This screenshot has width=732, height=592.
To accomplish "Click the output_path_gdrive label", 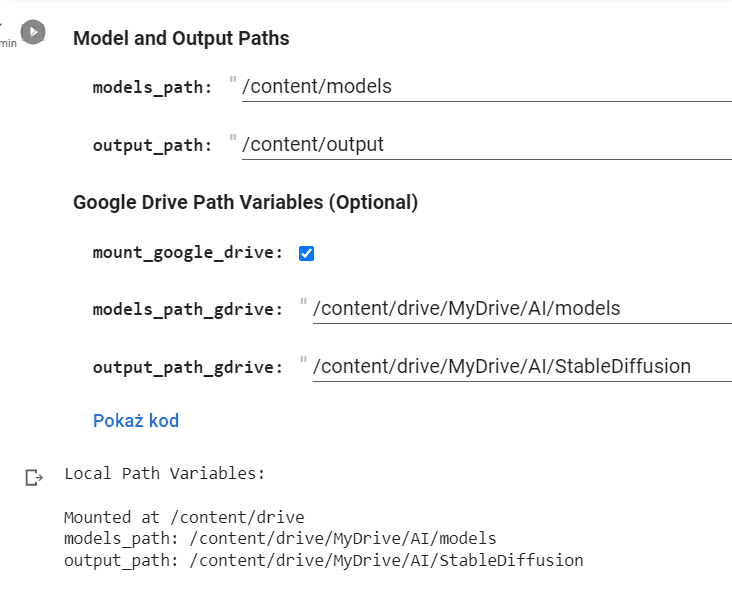I will click(x=188, y=367).
